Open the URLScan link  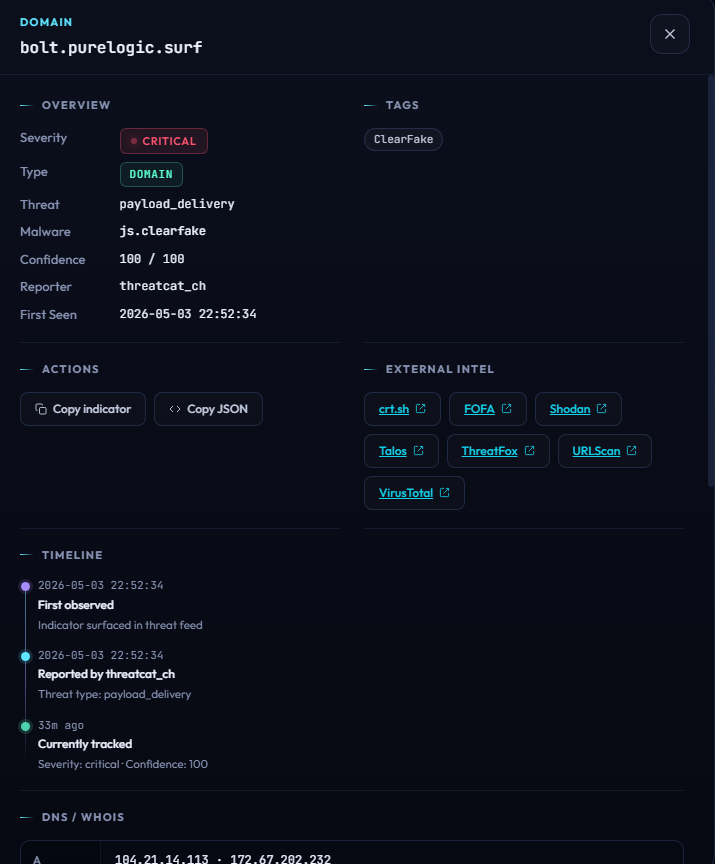(x=604, y=451)
